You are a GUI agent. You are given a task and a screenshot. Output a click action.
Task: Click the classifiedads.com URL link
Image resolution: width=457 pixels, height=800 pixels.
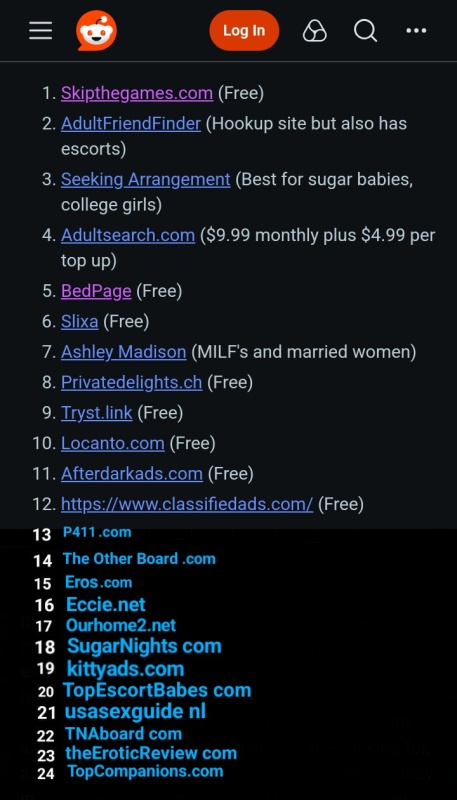187,504
